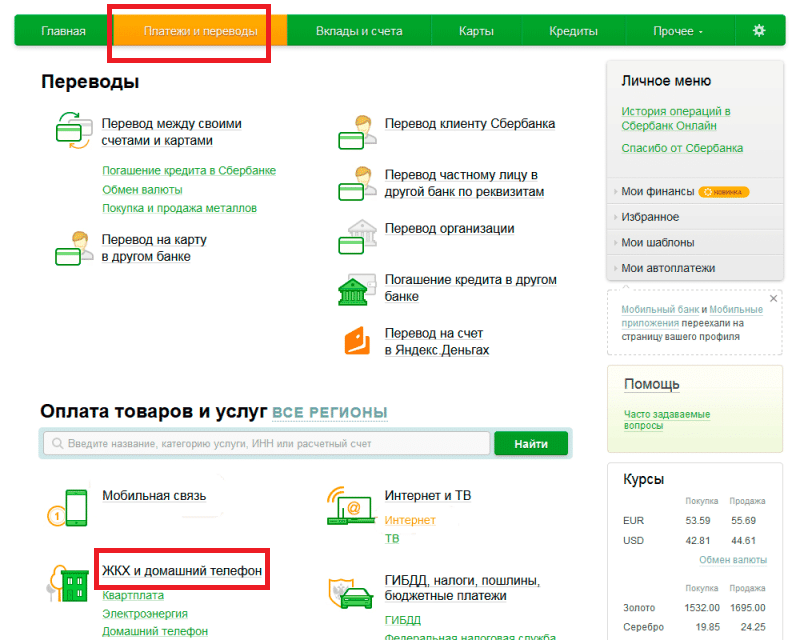Expand Мои финансы section

click(x=658, y=191)
